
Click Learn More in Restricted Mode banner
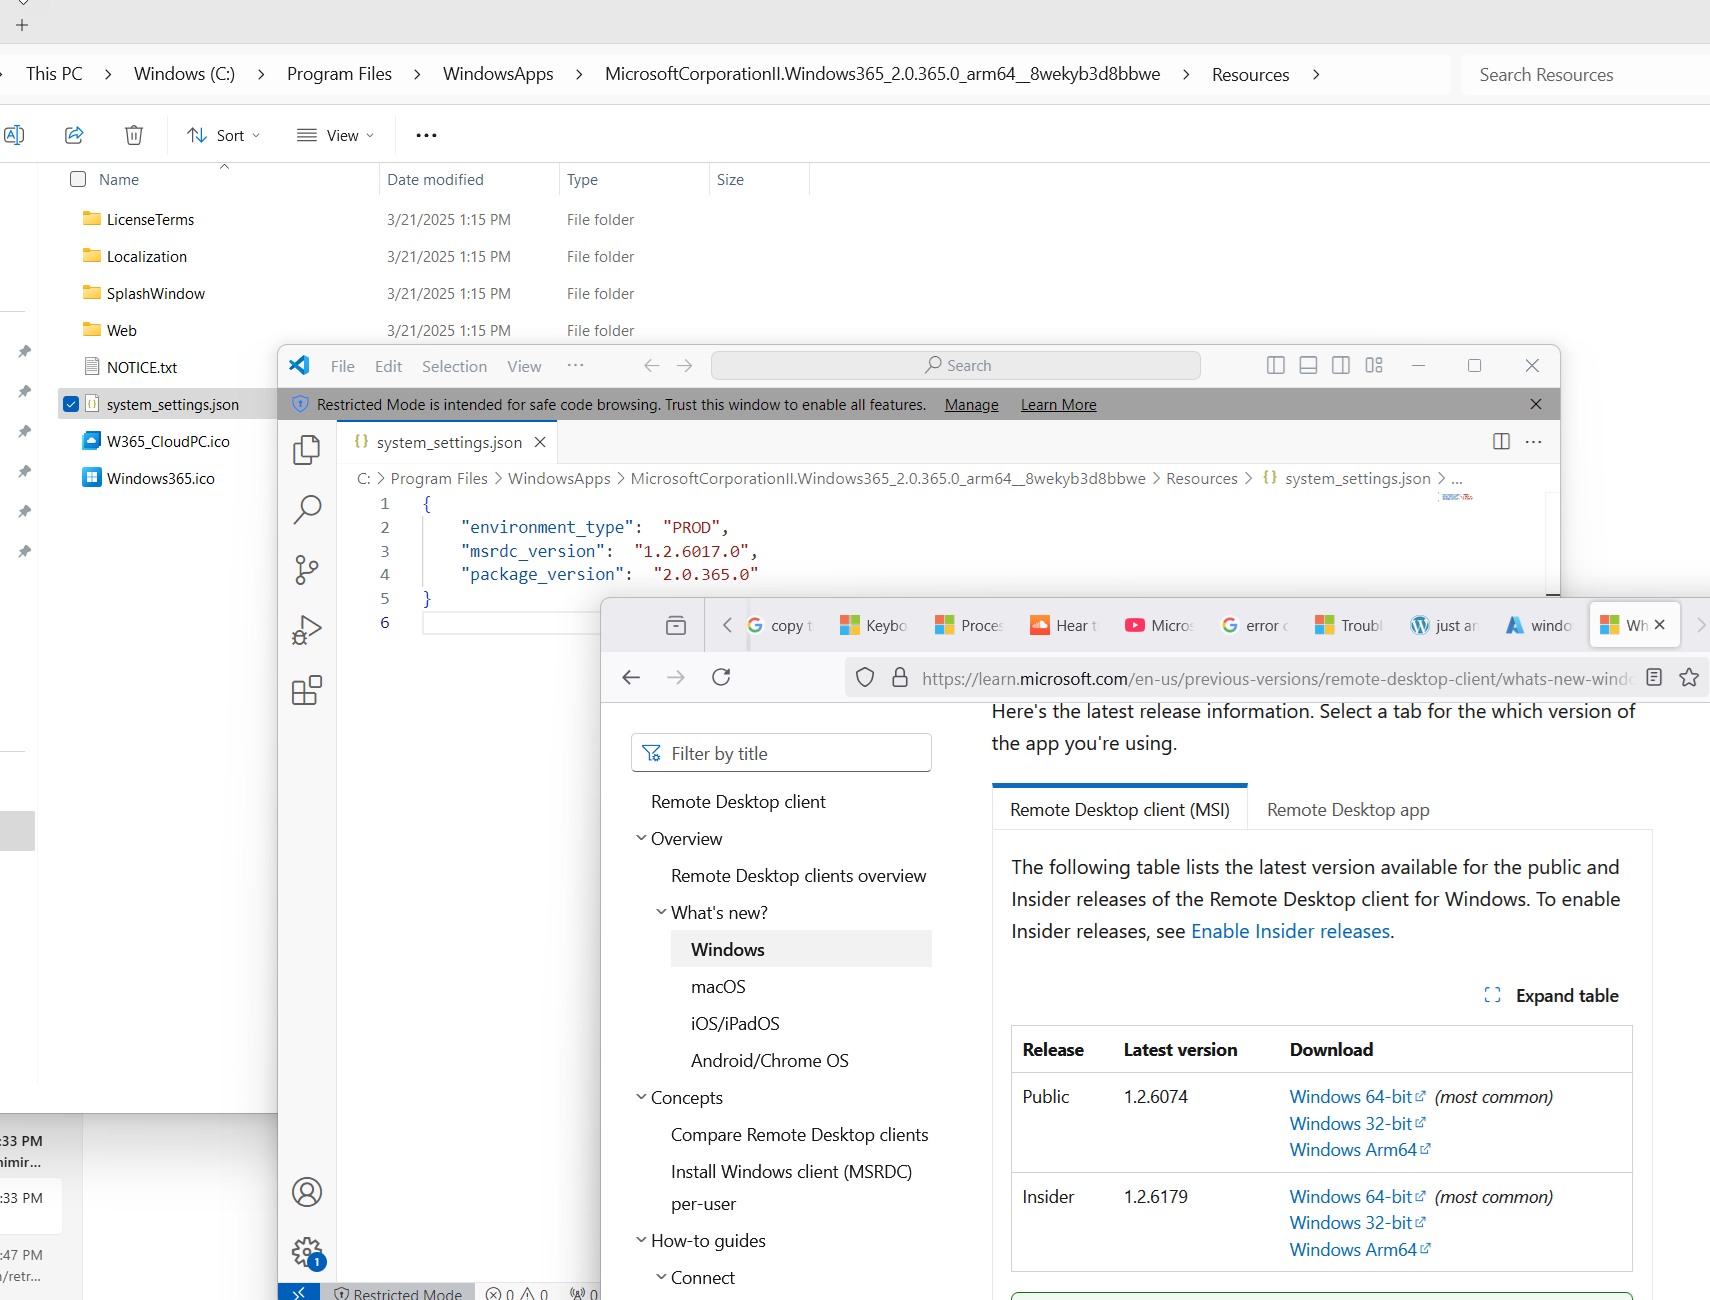1059,404
